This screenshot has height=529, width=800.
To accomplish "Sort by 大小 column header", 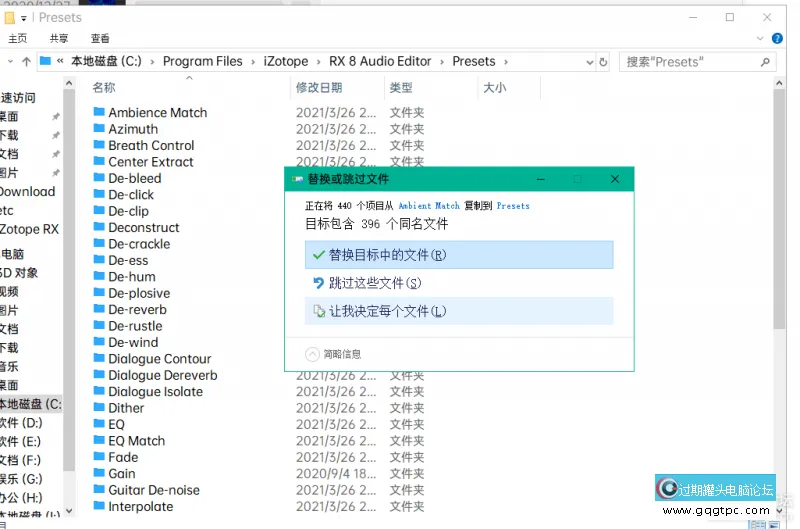I will click(494, 88).
